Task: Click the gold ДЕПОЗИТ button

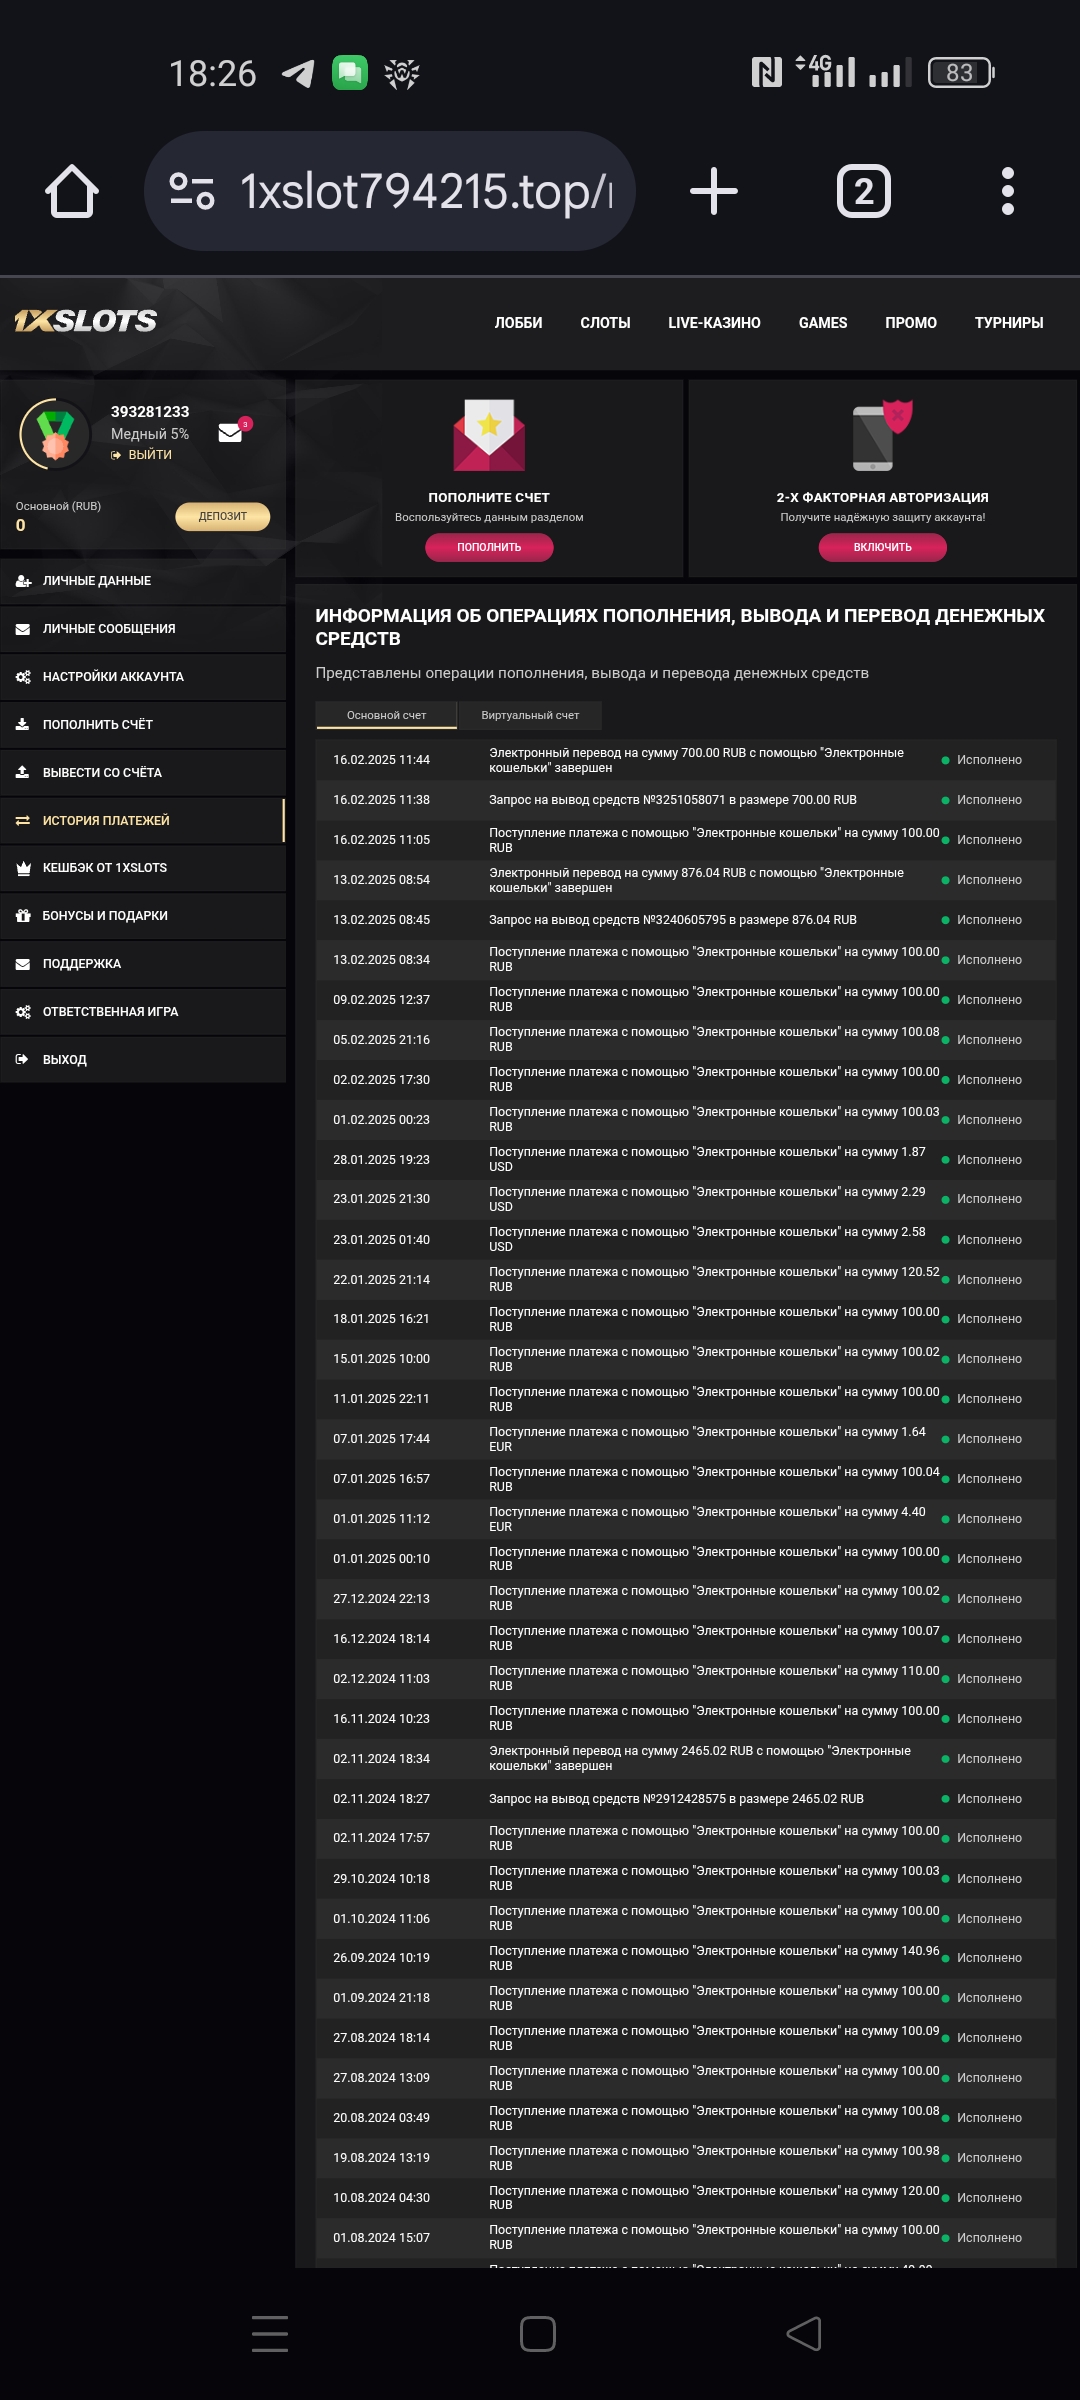Action: click(222, 516)
